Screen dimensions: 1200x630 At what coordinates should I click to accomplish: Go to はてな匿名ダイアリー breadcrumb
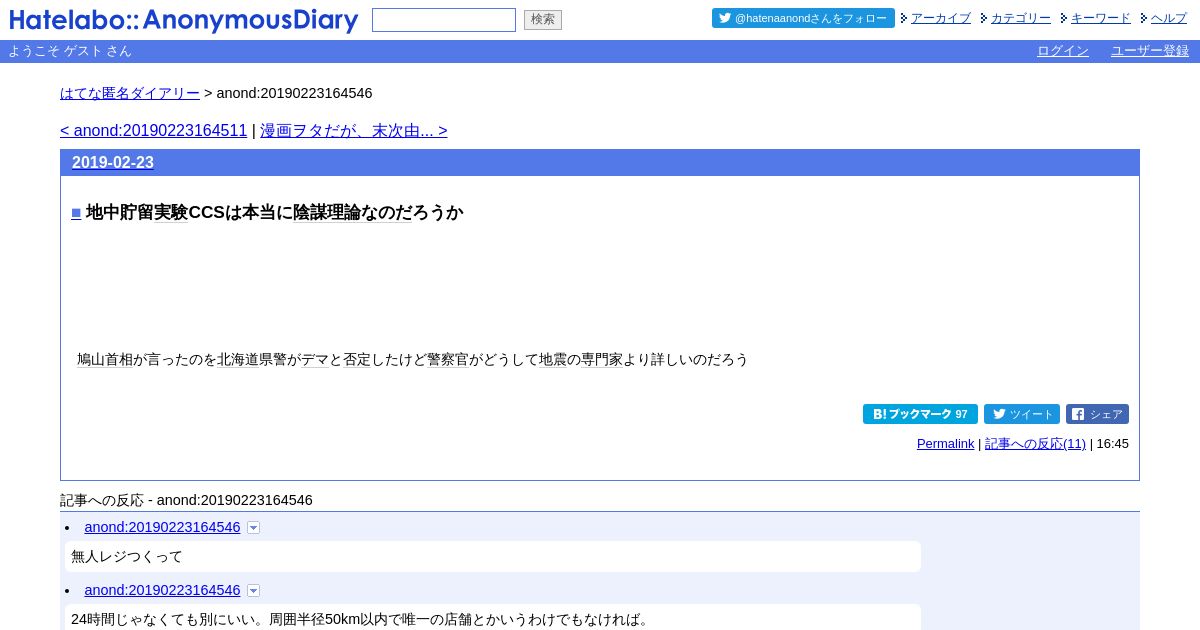pos(130,93)
